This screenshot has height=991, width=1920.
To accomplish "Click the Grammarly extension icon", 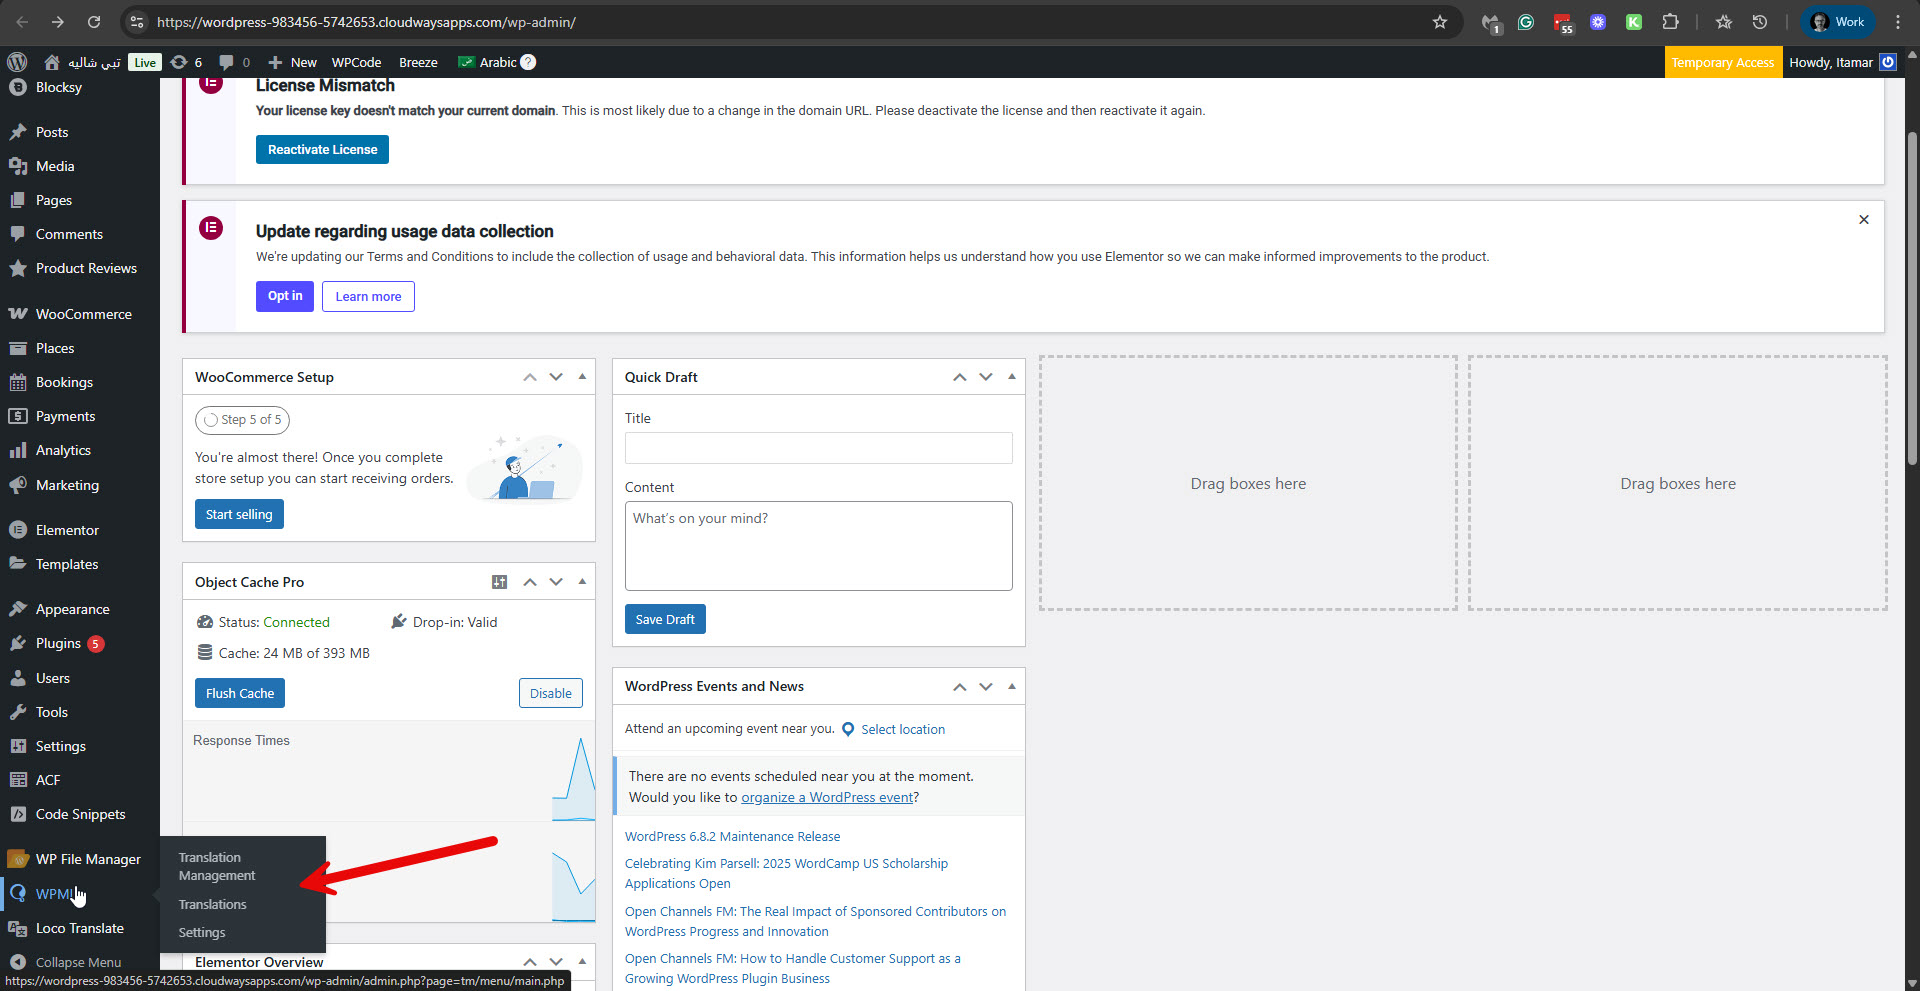I will (1526, 22).
